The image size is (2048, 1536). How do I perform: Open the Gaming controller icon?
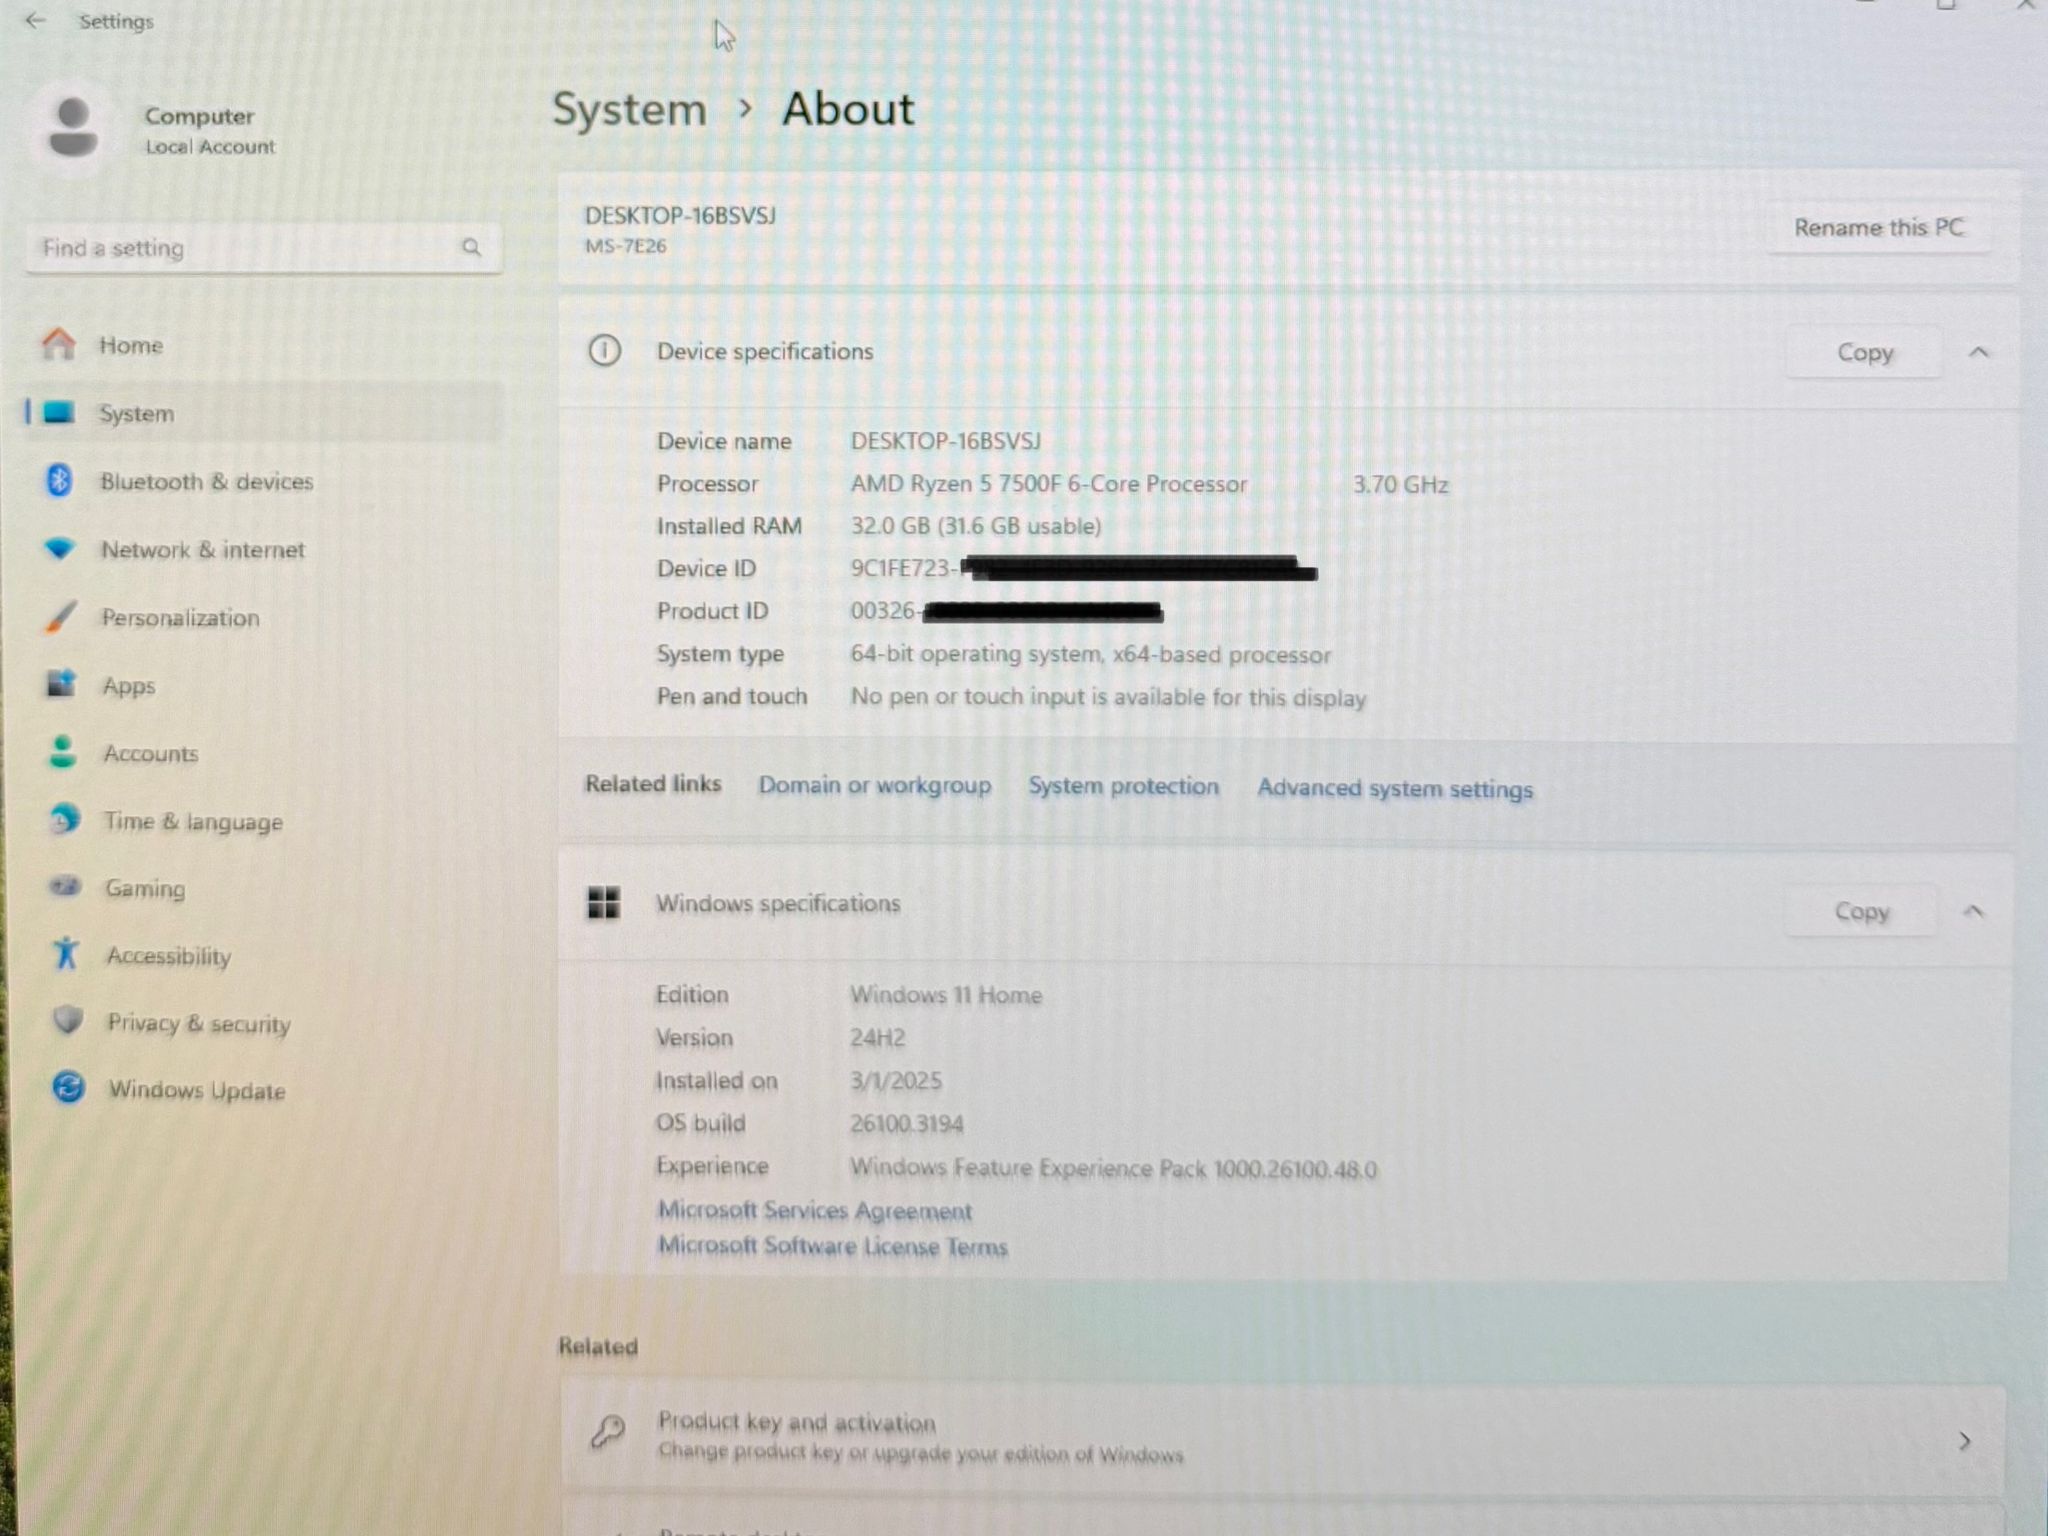point(66,886)
